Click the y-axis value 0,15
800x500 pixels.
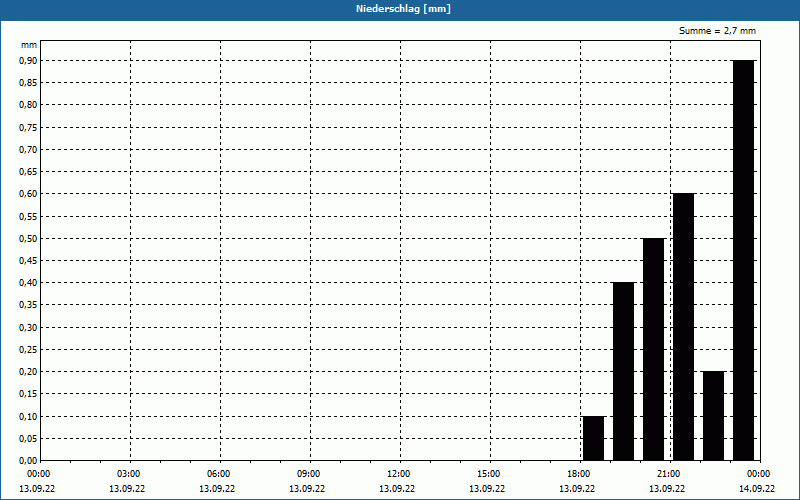(x=28, y=394)
